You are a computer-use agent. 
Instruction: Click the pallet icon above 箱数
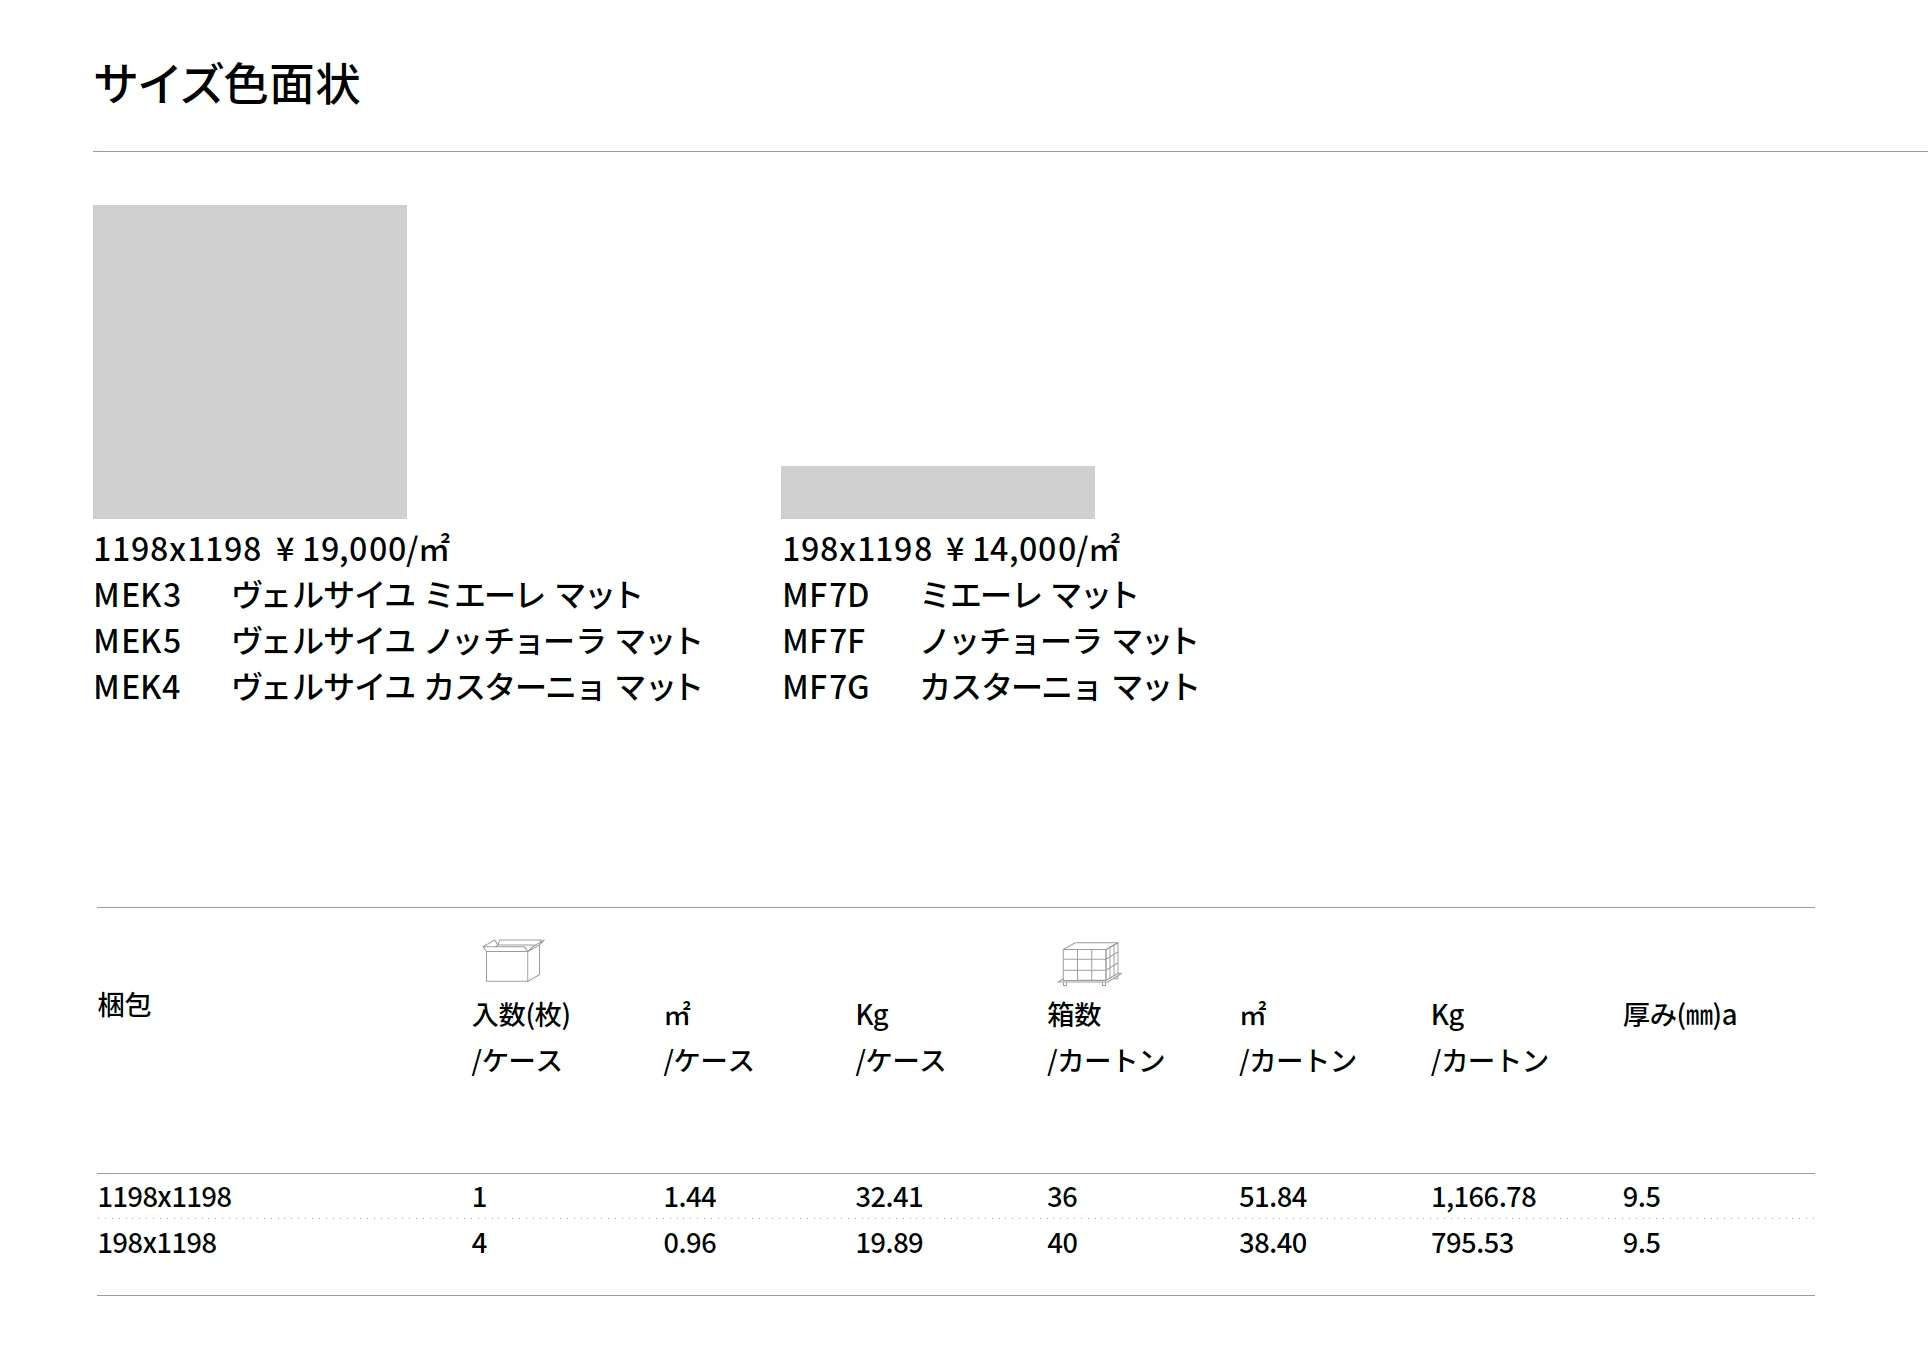coord(1090,963)
